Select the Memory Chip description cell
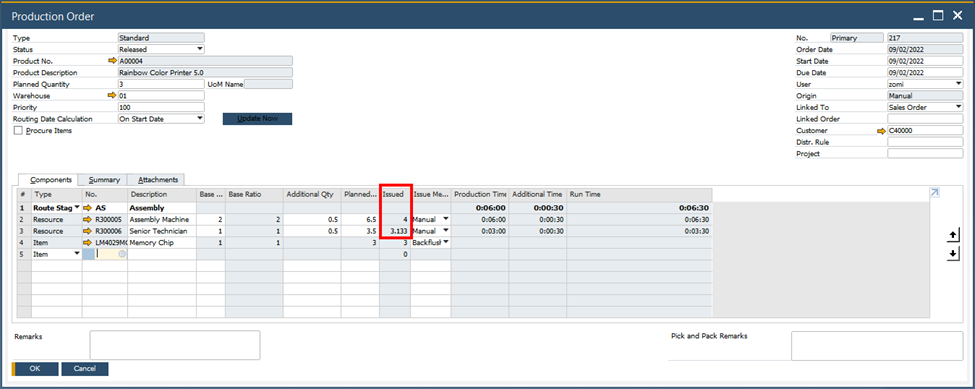 point(162,242)
